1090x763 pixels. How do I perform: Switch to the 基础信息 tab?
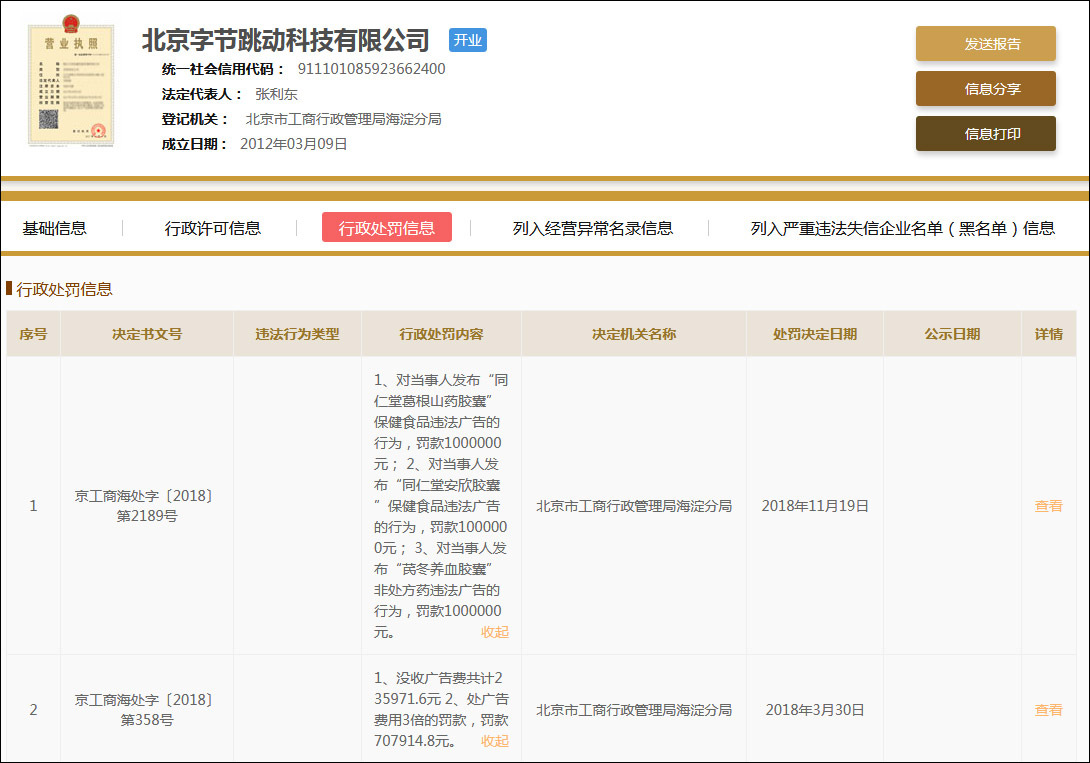pyautogui.click(x=53, y=228)
